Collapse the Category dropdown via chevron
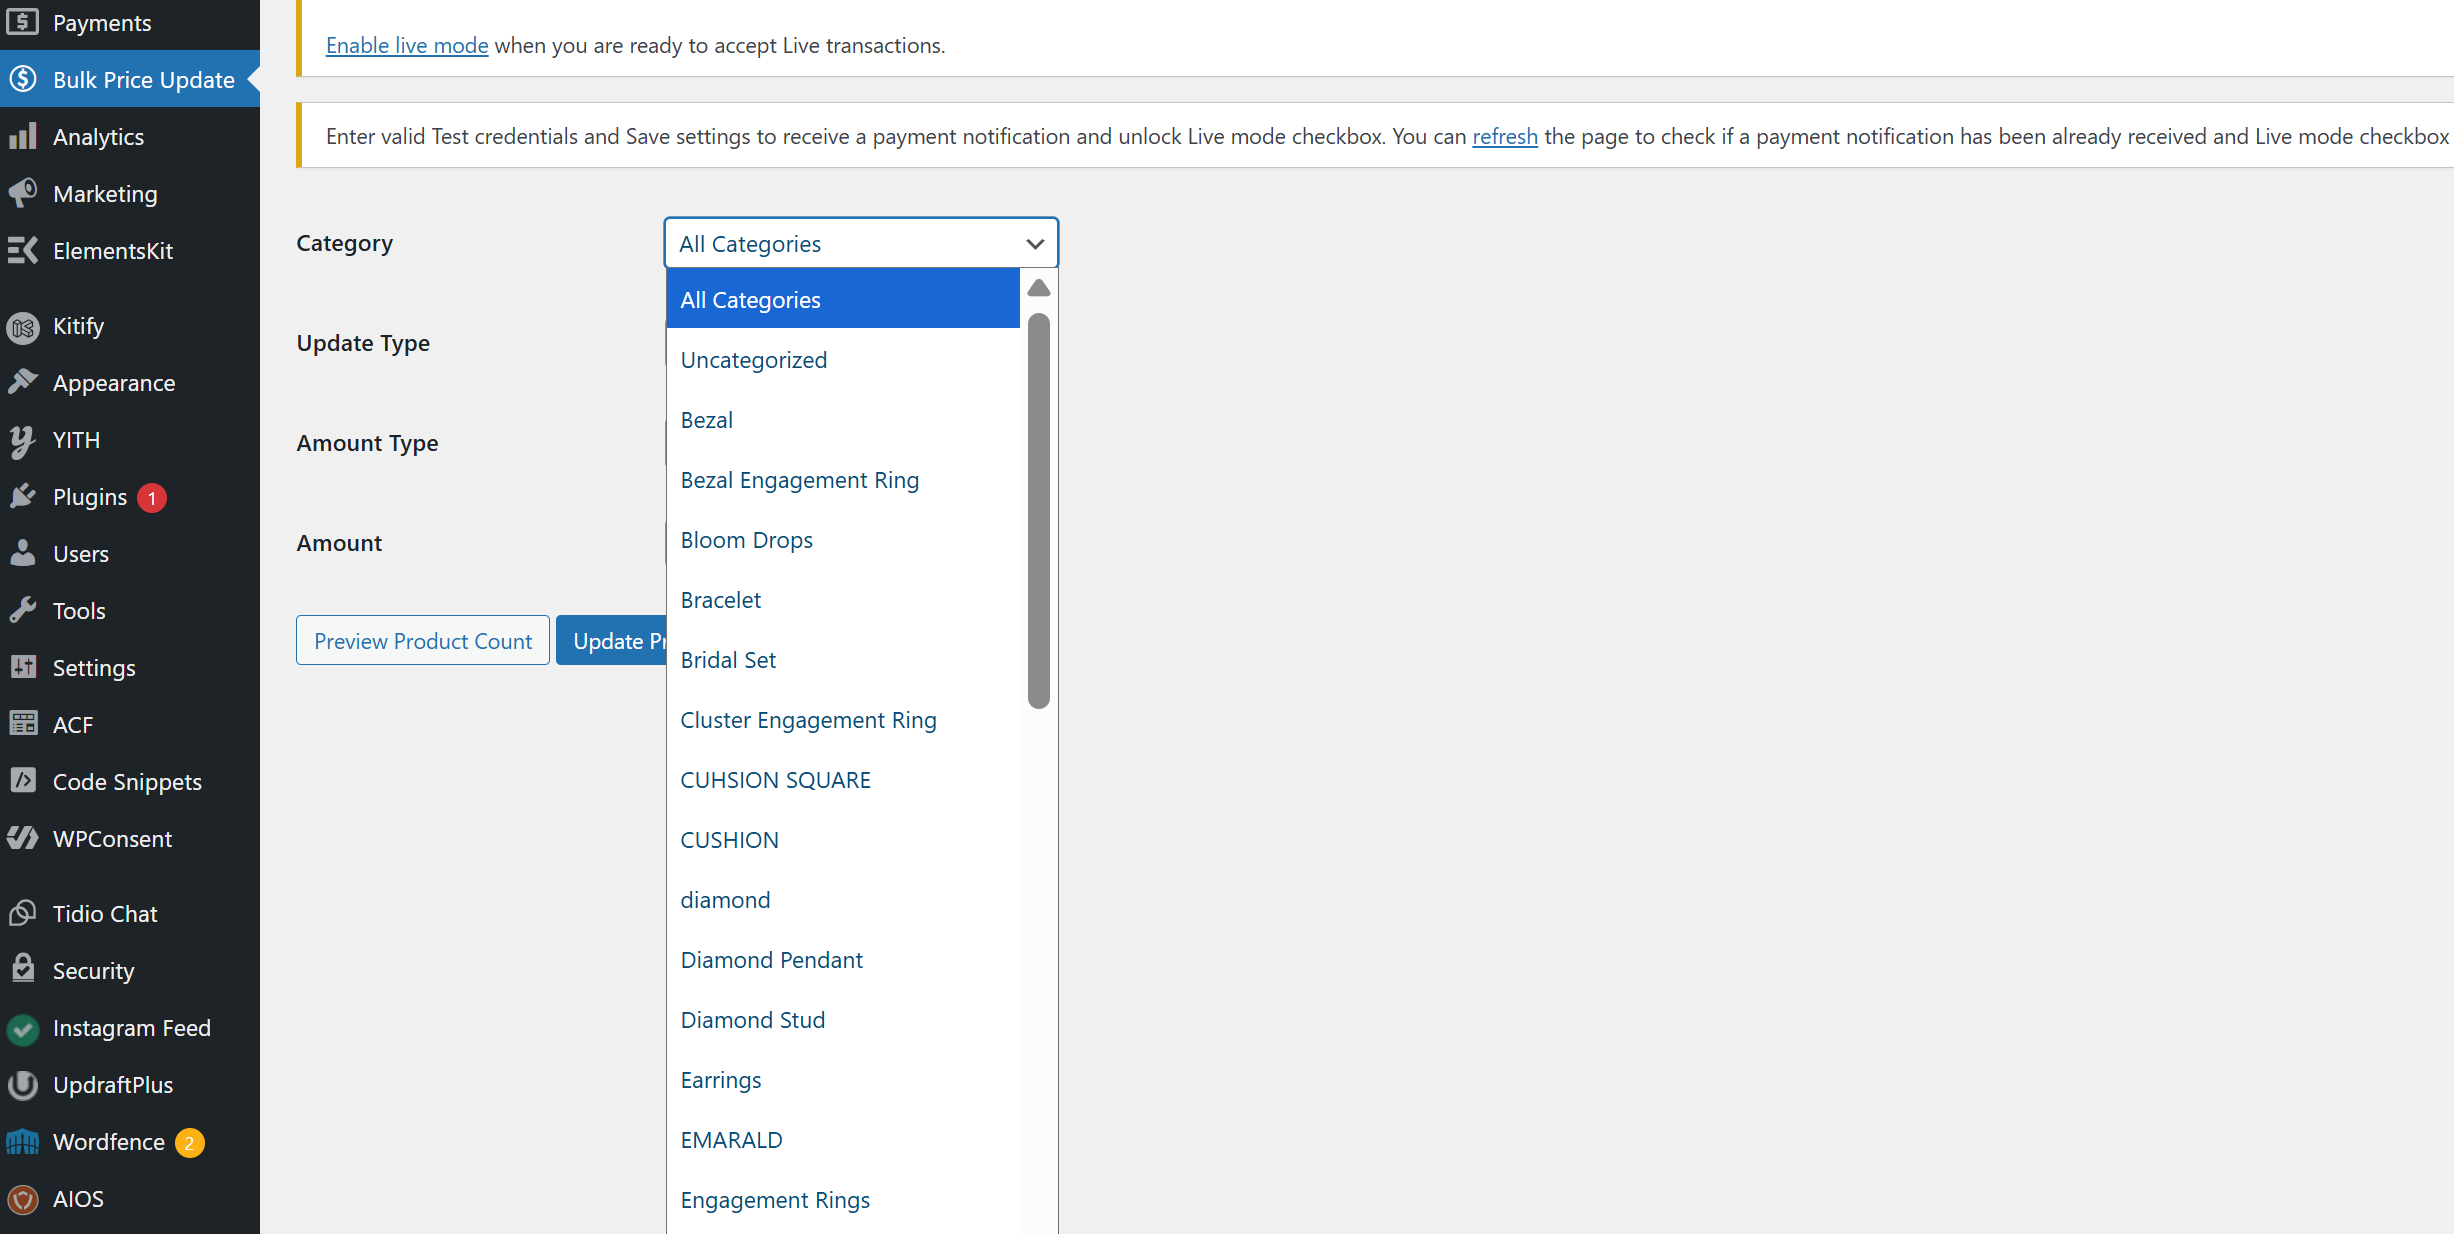 coord(1035,244)
